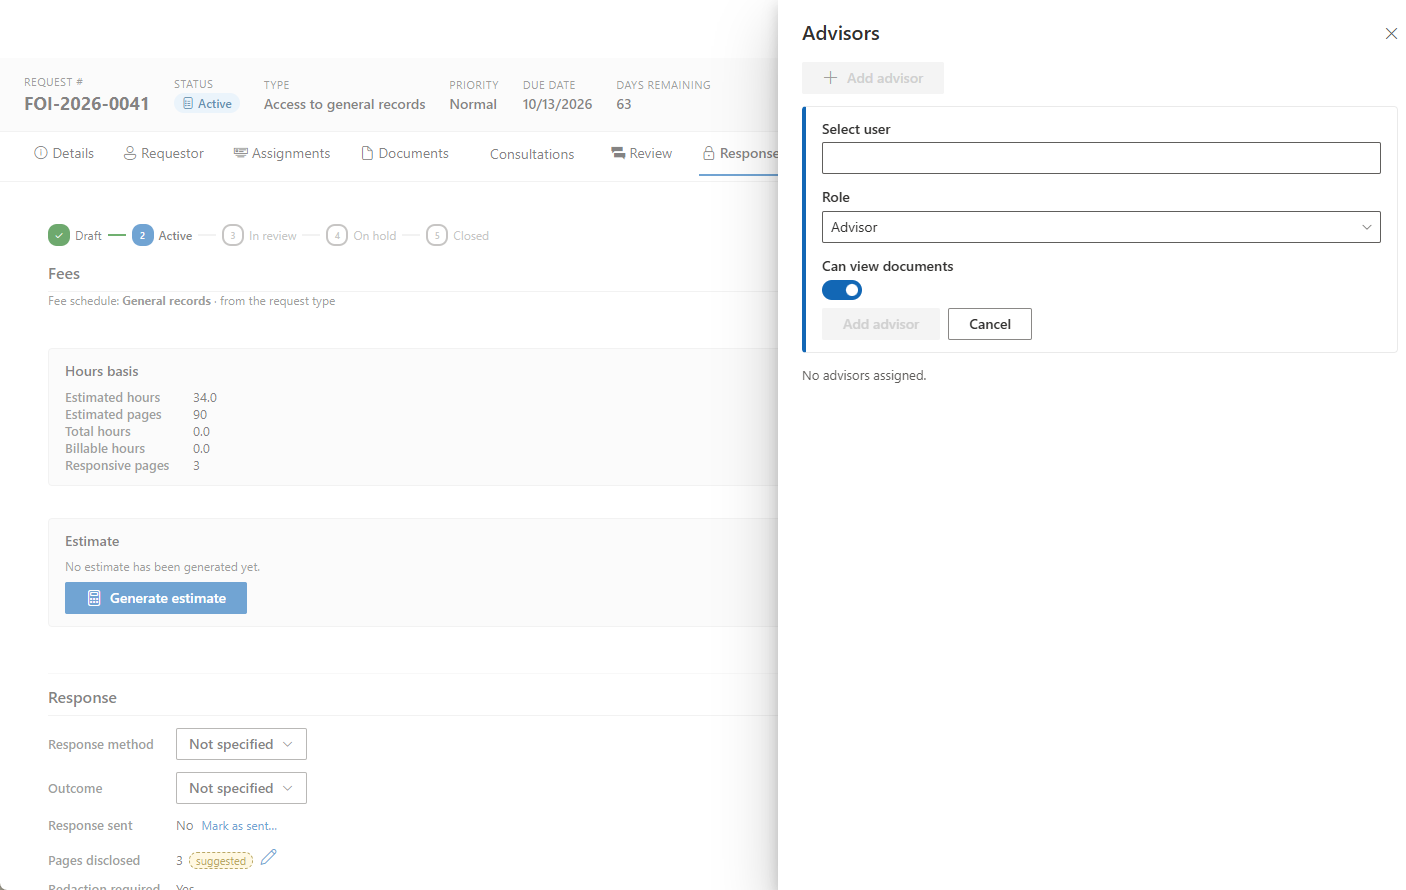Switch to the Requestor tab
Screen dimensions: 1406x890
coord(164,153)
